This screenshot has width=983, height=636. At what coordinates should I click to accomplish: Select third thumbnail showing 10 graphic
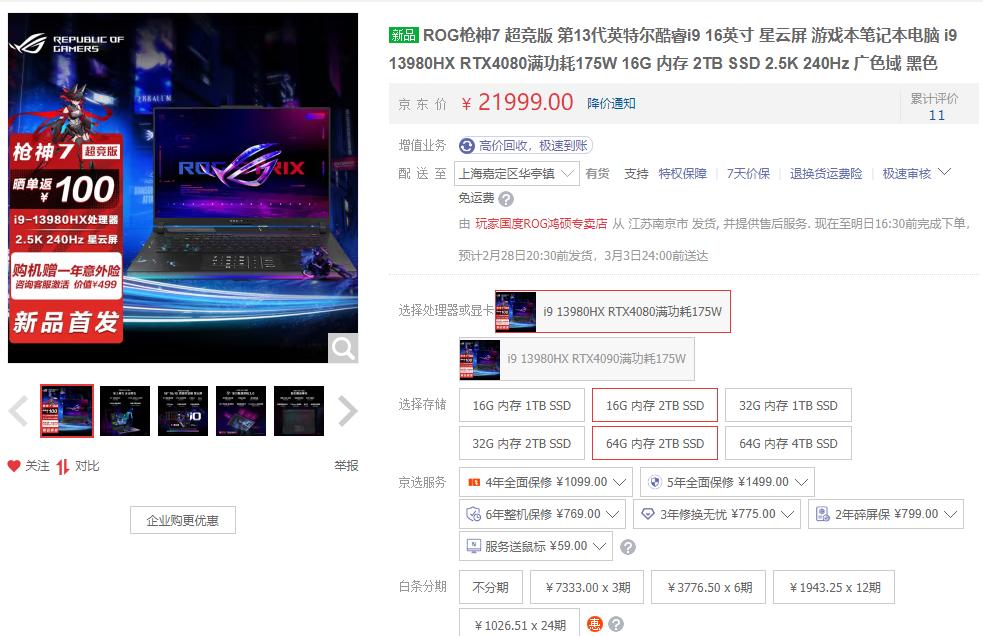(183, 411)
